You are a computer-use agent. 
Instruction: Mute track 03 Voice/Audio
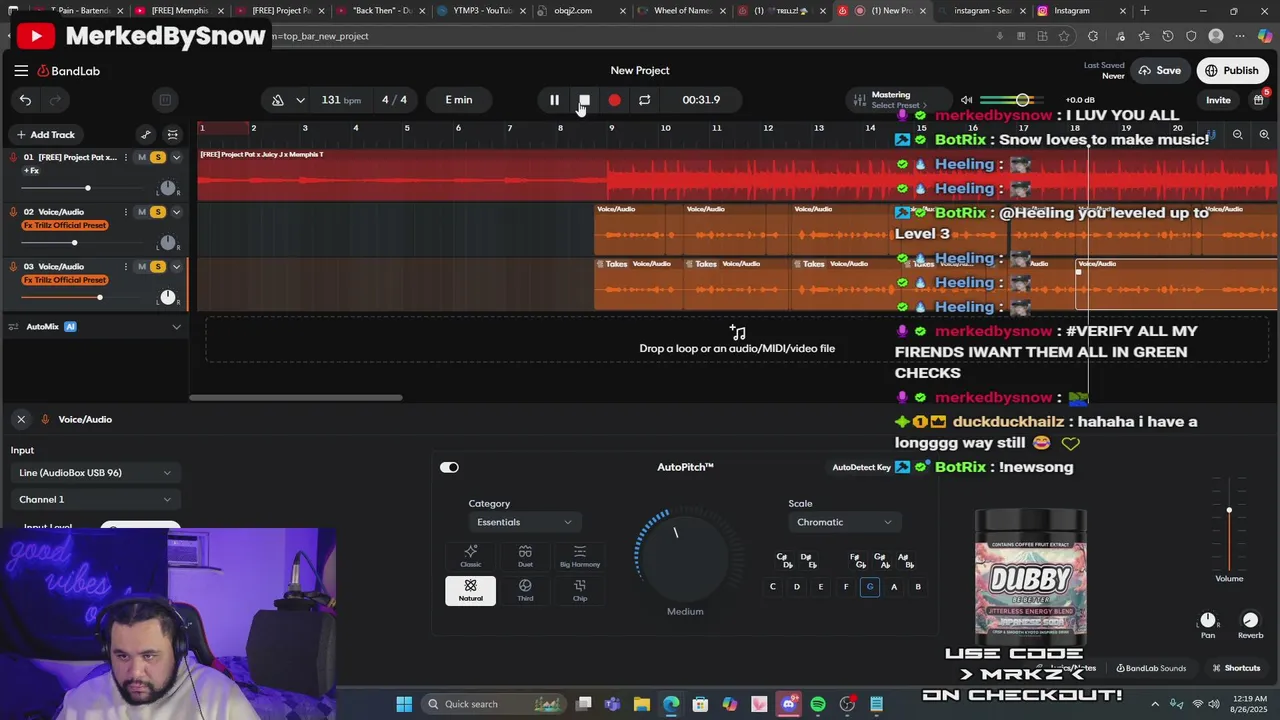[142, 267]
